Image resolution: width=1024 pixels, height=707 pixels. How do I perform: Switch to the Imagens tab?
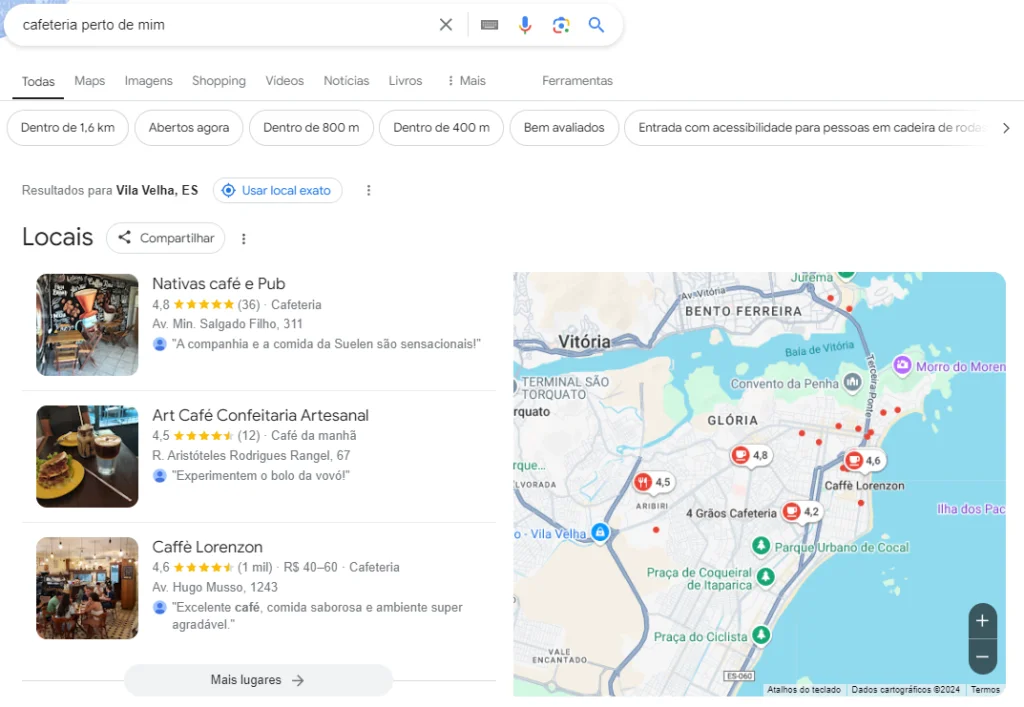tap(148, 81)
